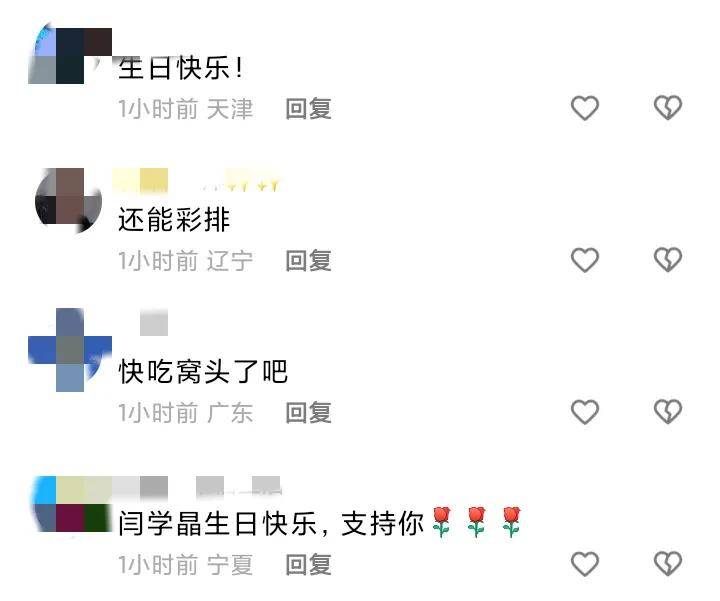The width and height of the screenshot is (720, 601).
Task: Open avatar of the 还能彩排 commenter
Action: [x=69, y=200]
